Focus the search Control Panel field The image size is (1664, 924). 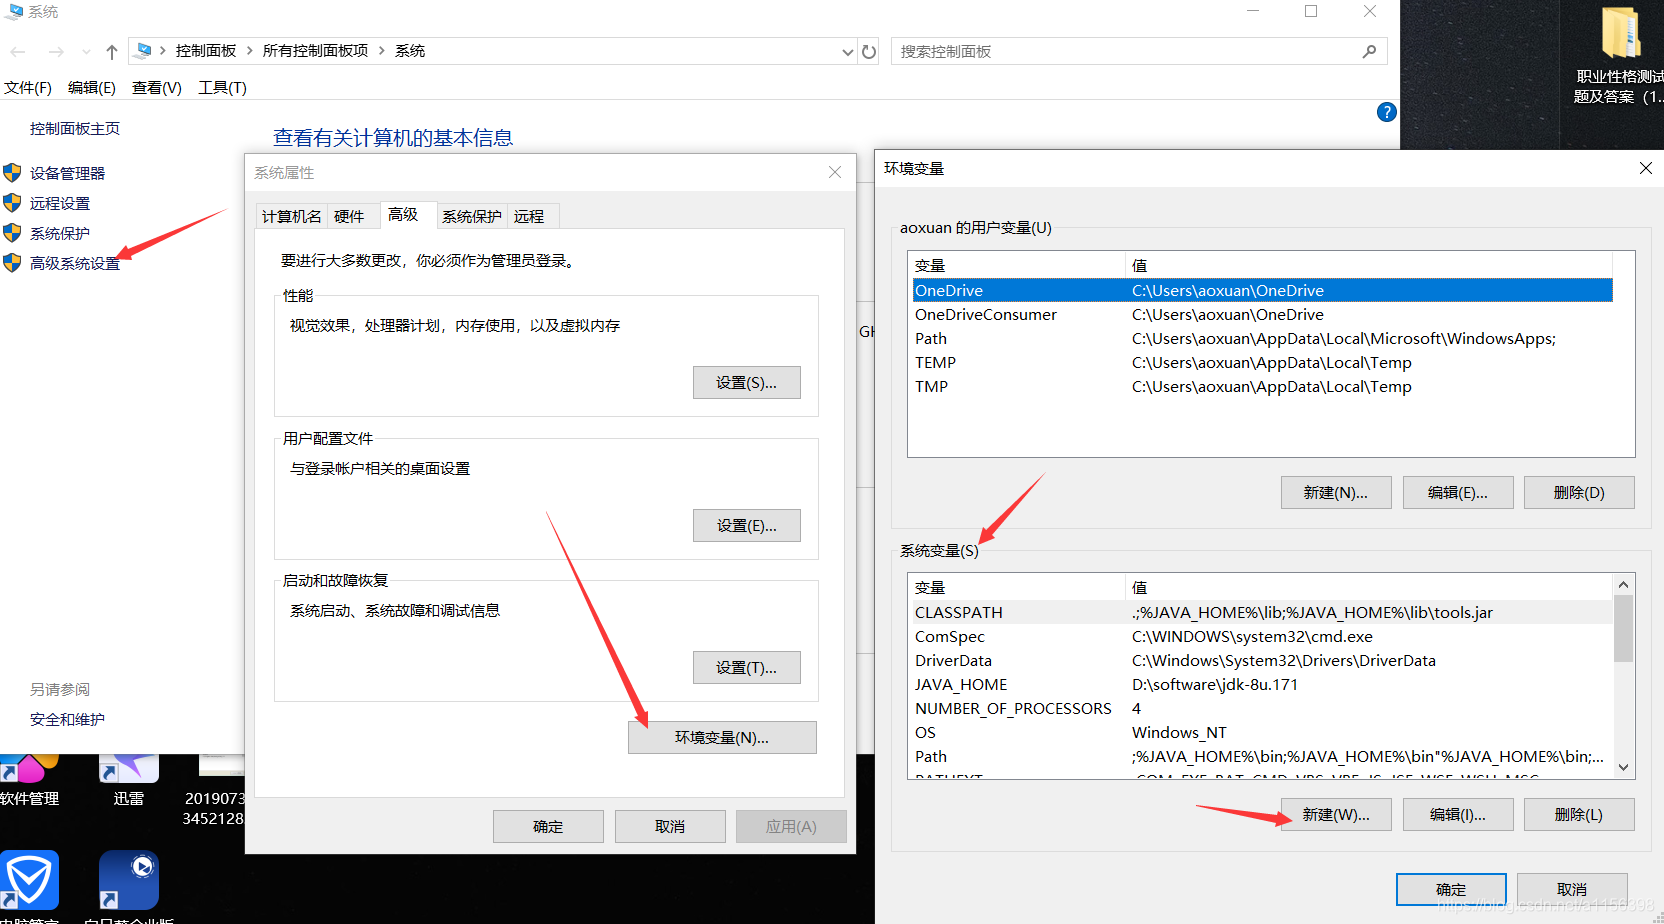click(1139, 51)
